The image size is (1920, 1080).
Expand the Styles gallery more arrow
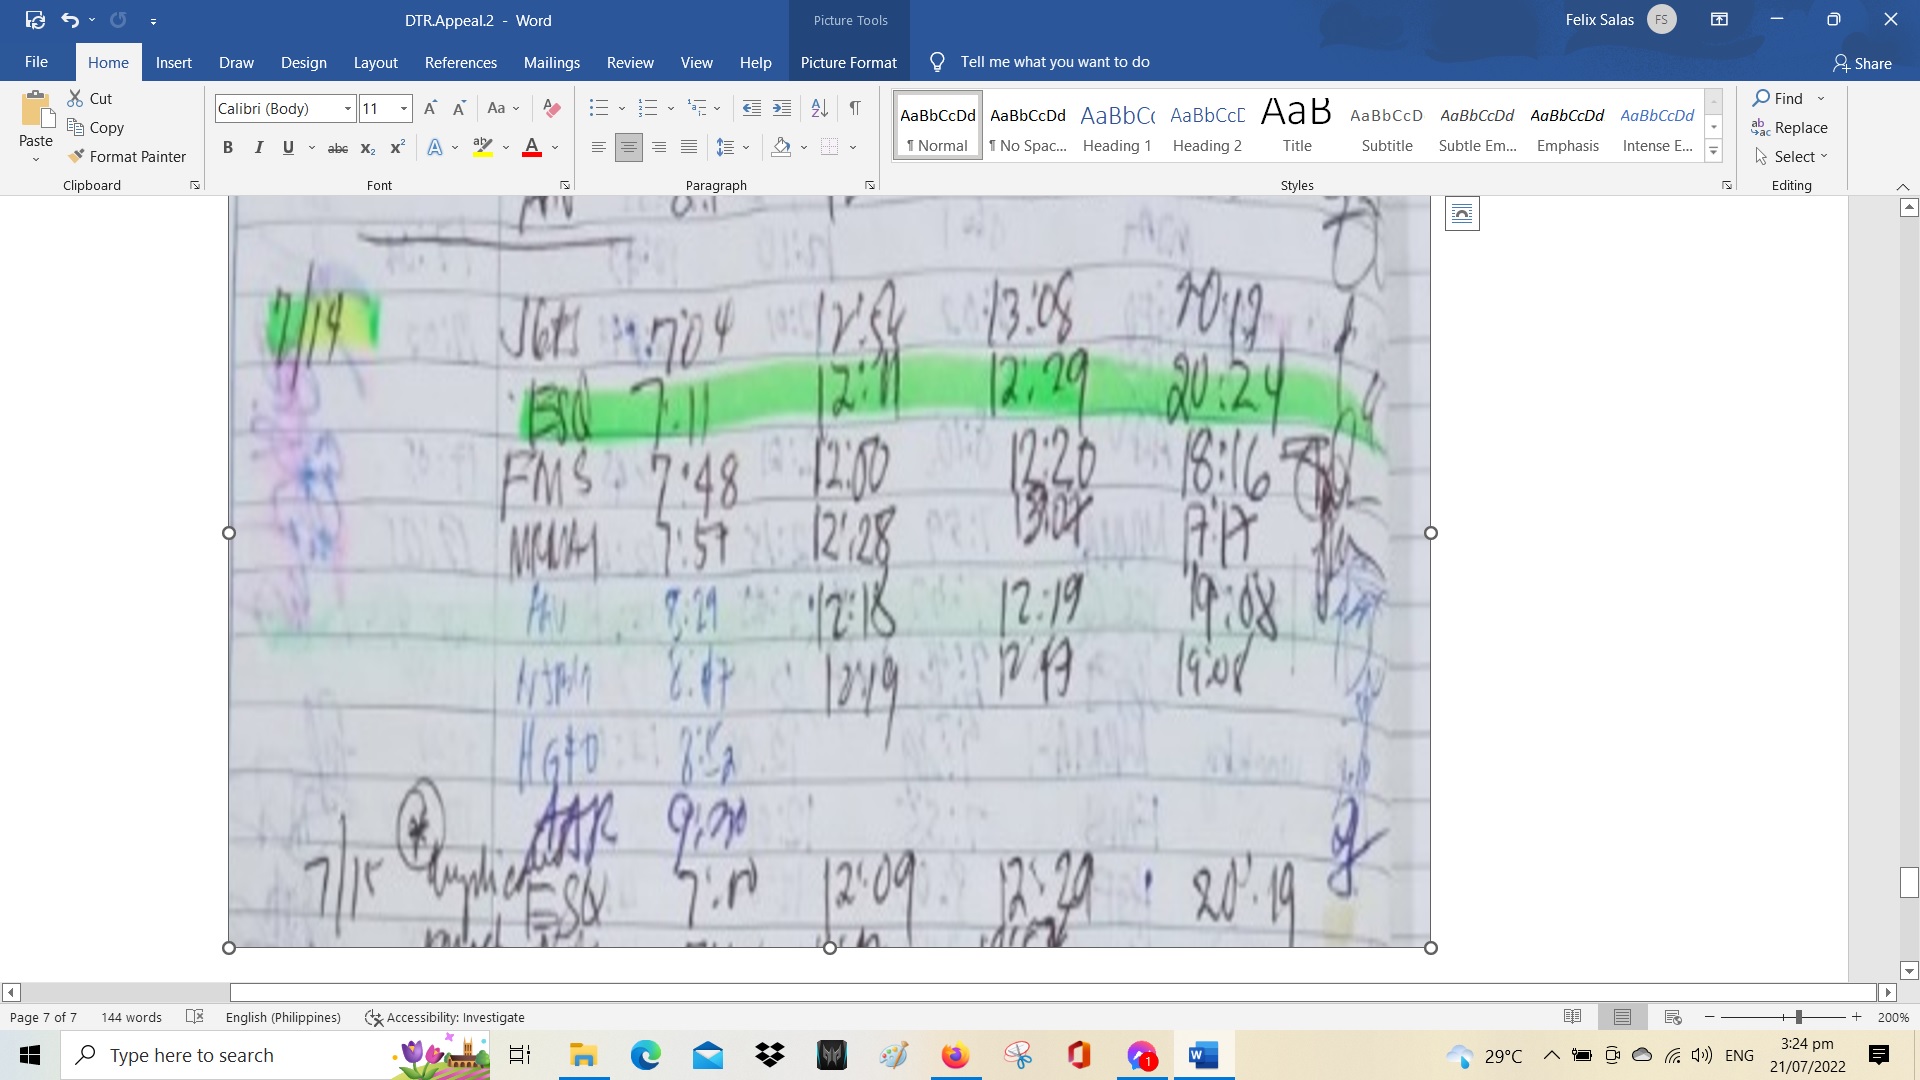point(1713,152)
